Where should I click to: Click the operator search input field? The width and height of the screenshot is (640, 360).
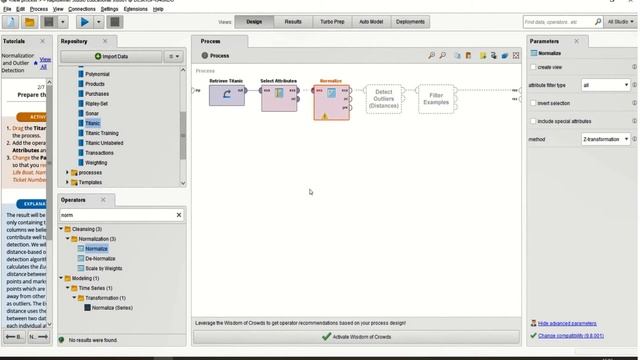point(117,215)
